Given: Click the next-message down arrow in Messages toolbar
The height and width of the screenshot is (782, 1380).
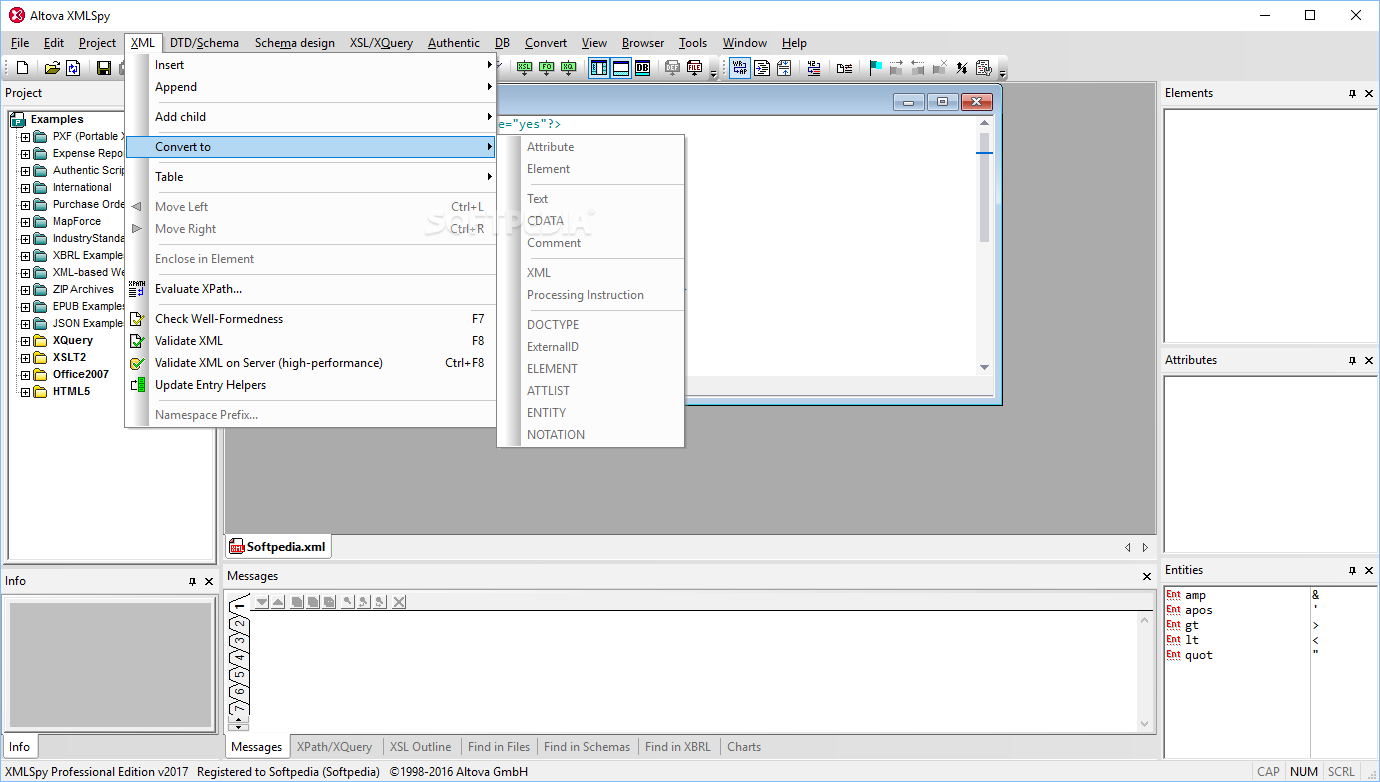Looking at the screenshot, I should [x=262, y=602].
